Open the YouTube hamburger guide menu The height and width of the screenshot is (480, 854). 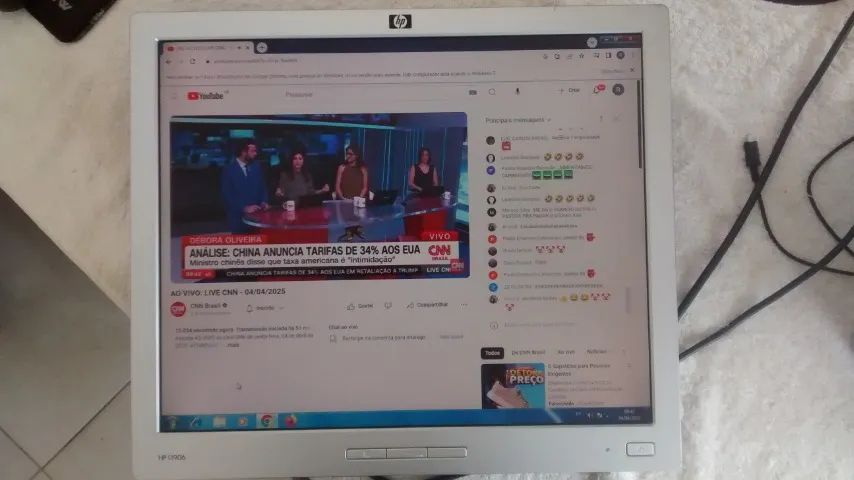(x=174, y=96)
